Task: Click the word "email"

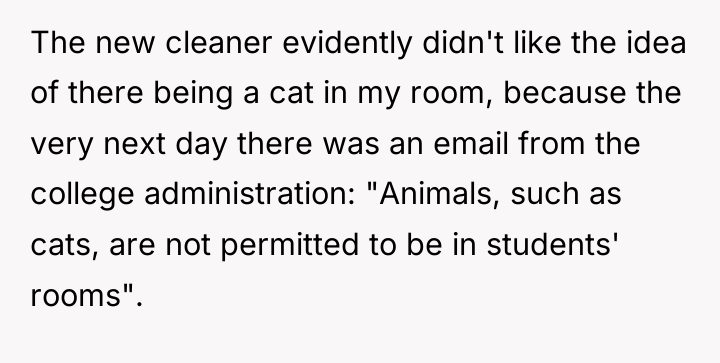Action: [471, 143]
